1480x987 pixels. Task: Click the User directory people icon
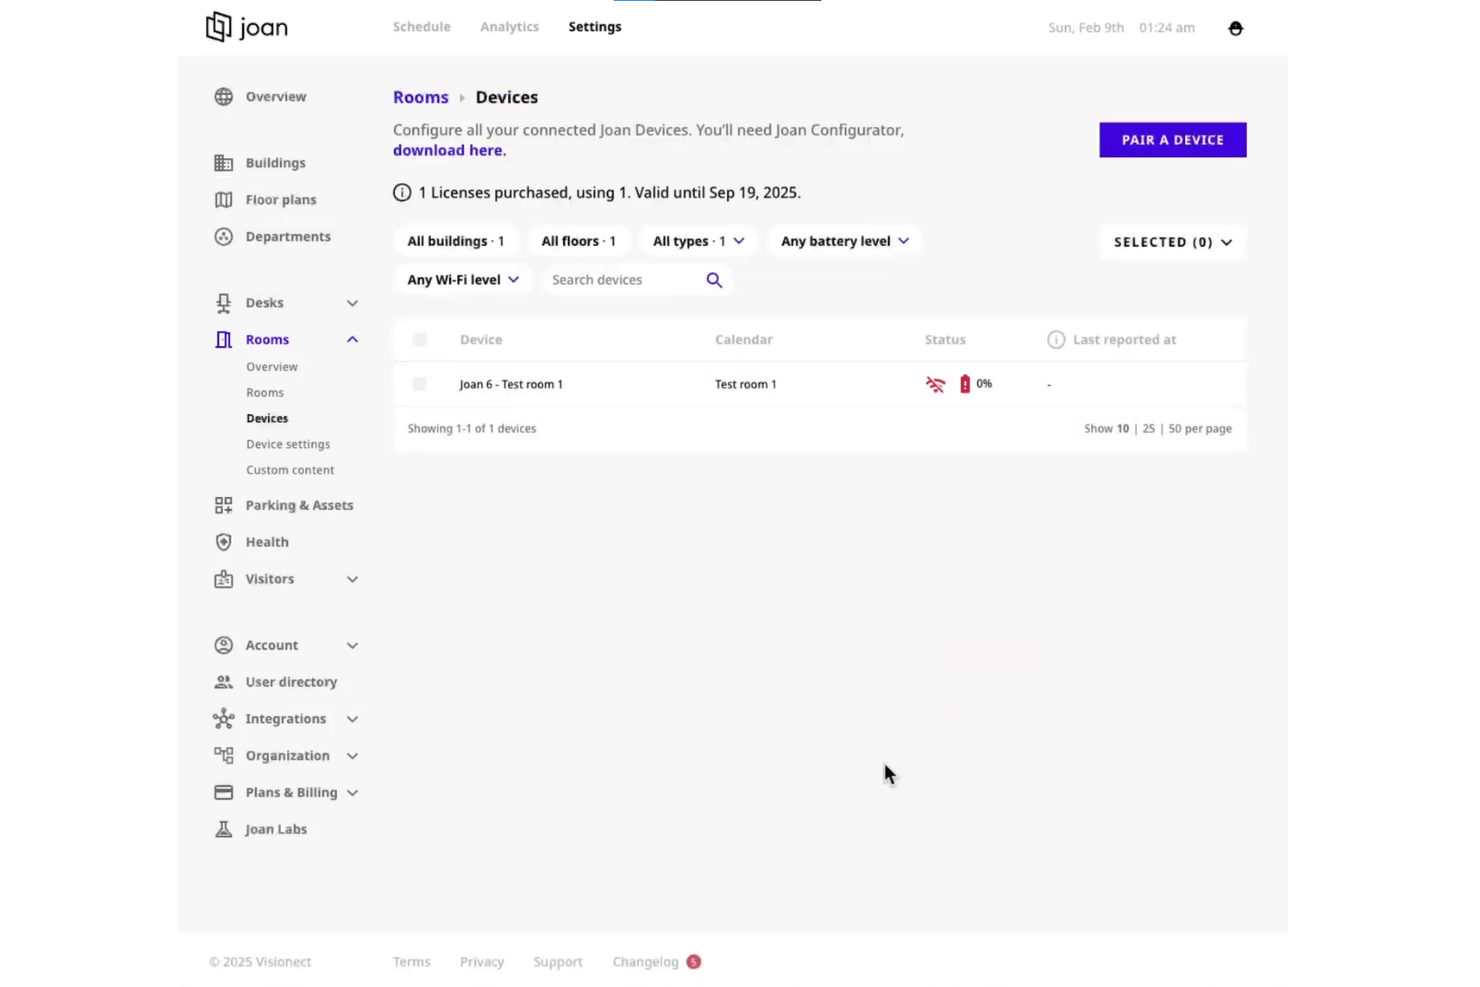(x=223, y=682)
